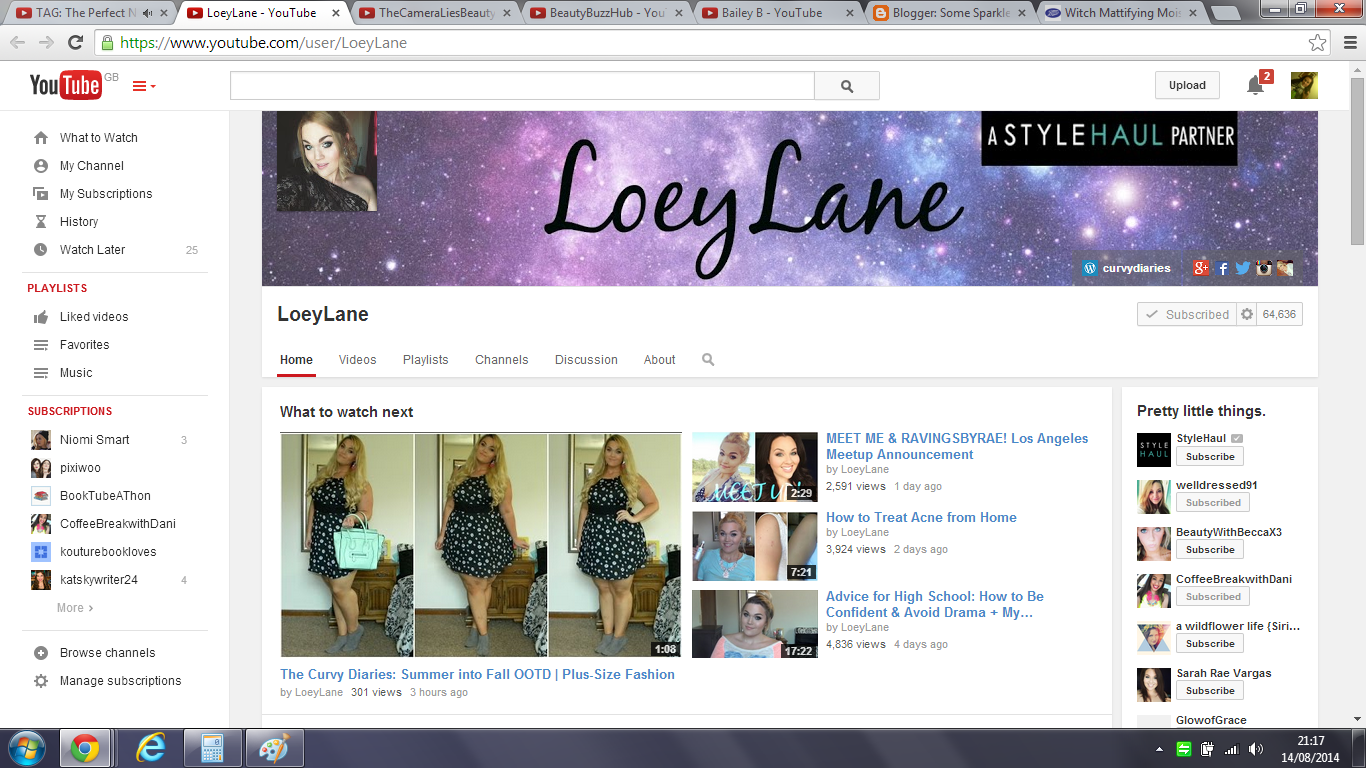Open Niomi Smart subscription
Screen dimensions: 1366x768
click(x=94, y=440)
